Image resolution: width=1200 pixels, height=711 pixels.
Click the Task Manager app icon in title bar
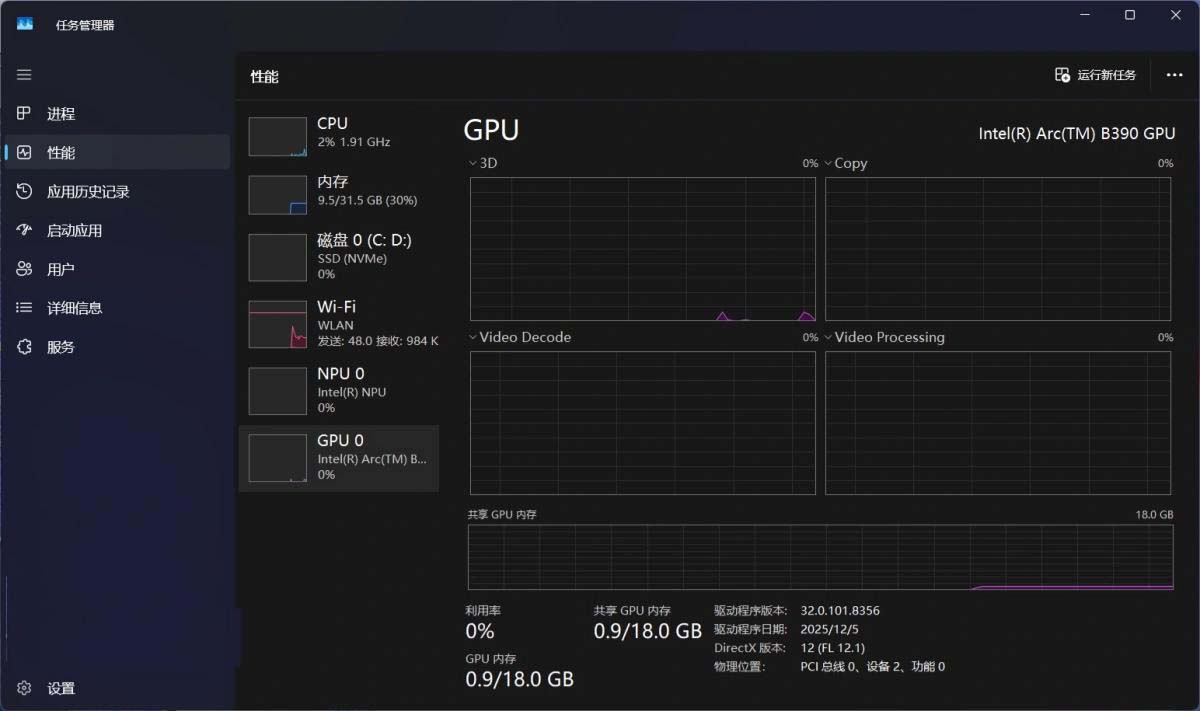25,24
